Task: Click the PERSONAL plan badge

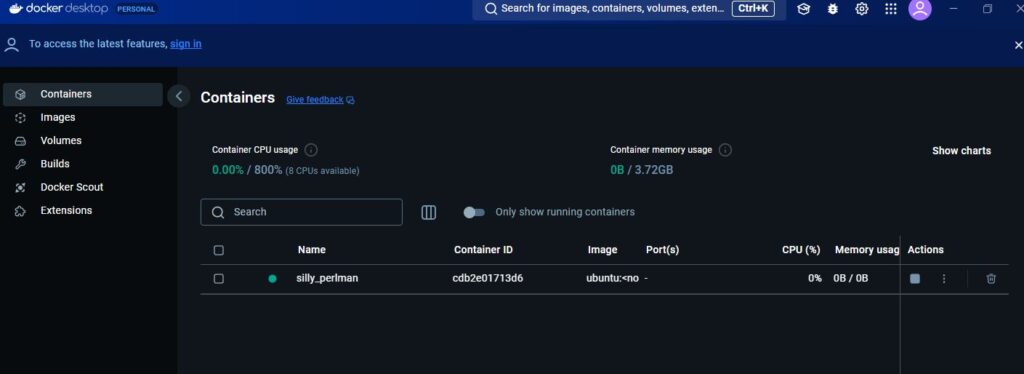Action: tap(136, 9)
